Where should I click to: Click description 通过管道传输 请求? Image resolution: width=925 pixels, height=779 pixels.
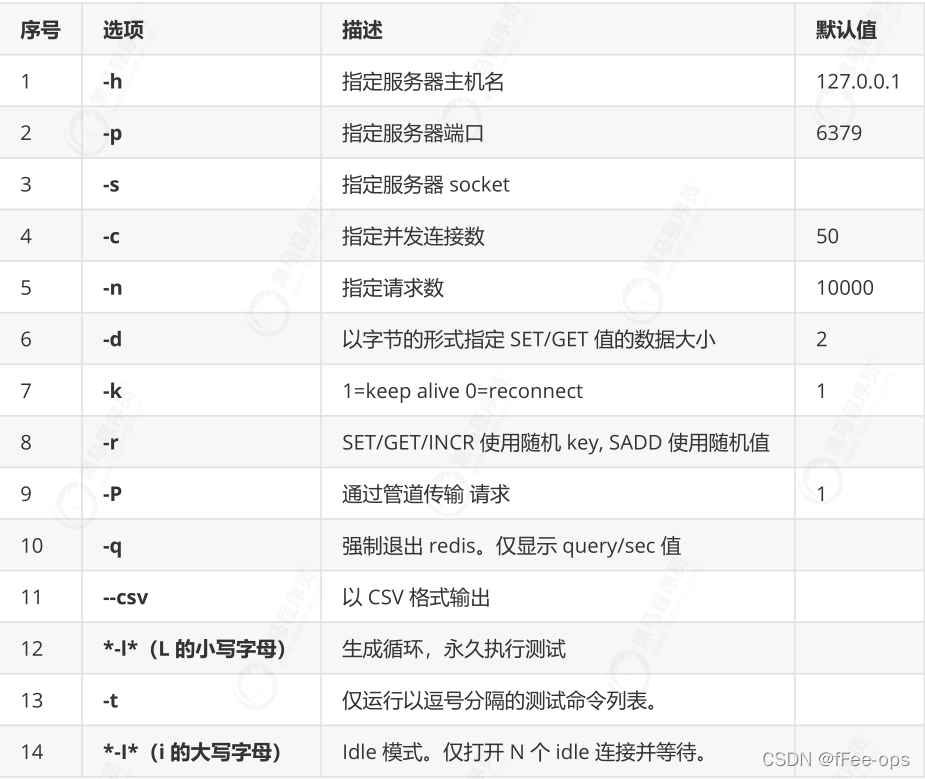425,494
